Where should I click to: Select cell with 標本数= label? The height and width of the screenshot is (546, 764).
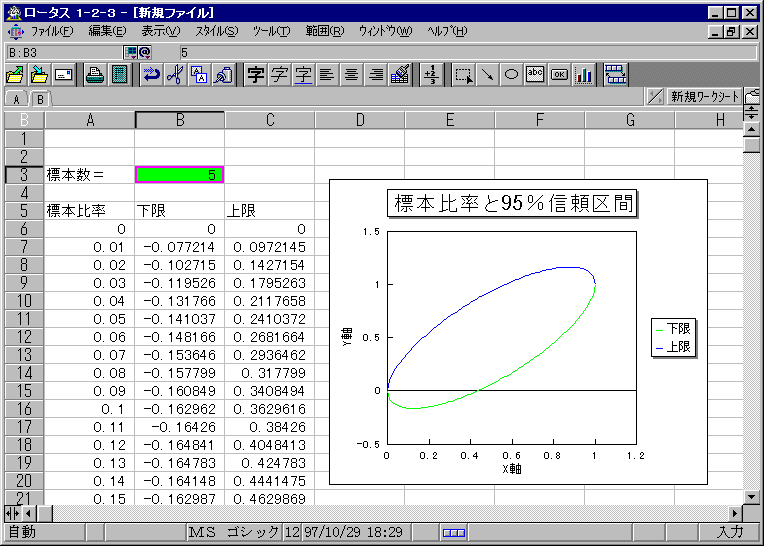[x=89, y=175]
